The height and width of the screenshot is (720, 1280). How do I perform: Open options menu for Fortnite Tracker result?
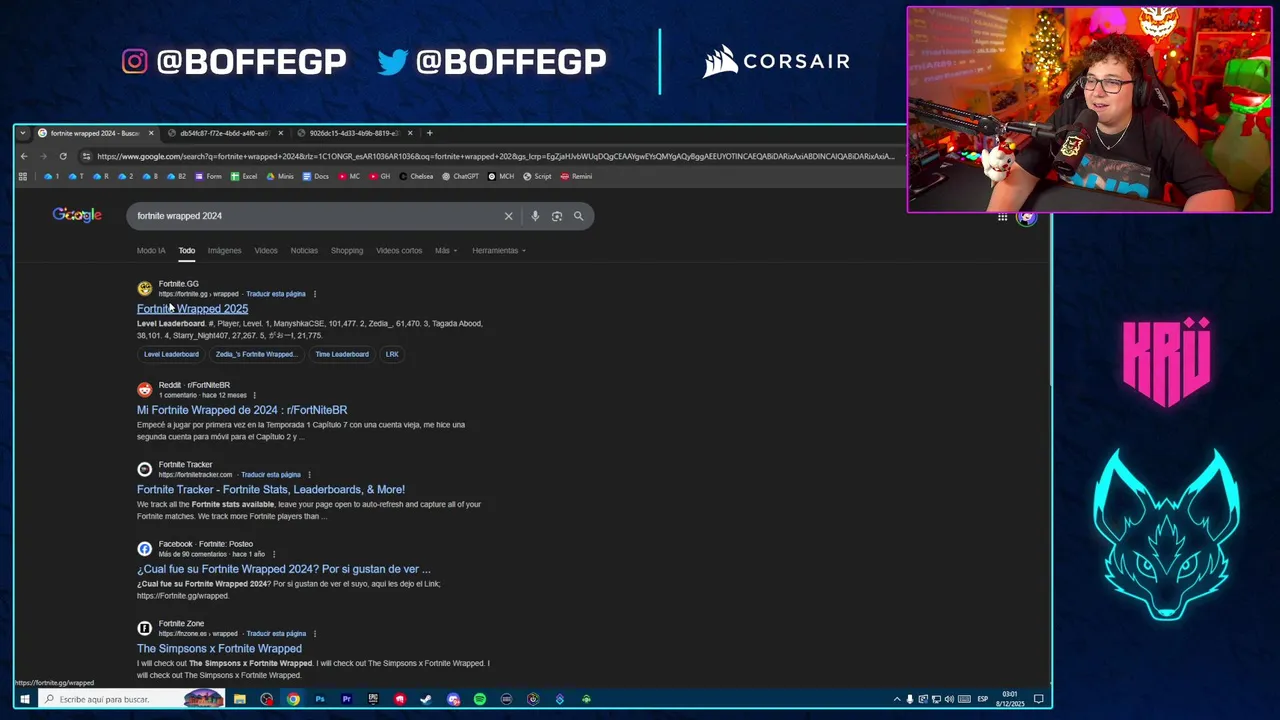point(309,475)
